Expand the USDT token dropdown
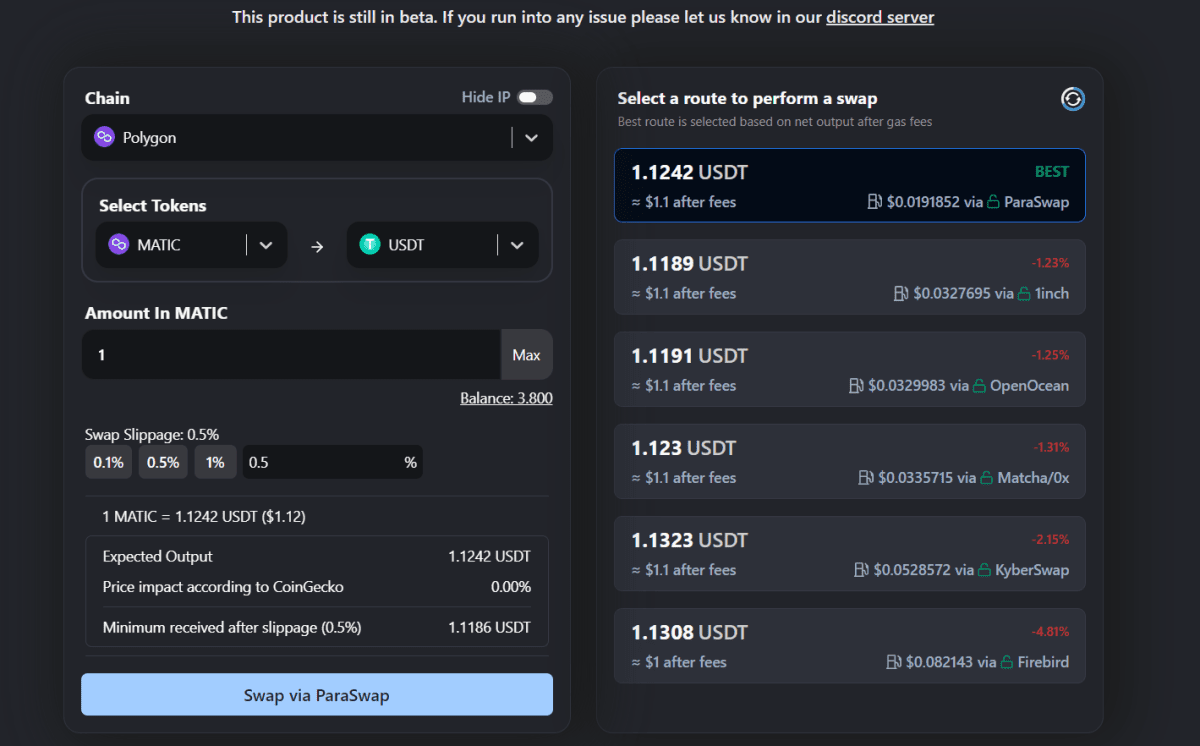This screenshot has width=1200, height=746. (517, 244)
